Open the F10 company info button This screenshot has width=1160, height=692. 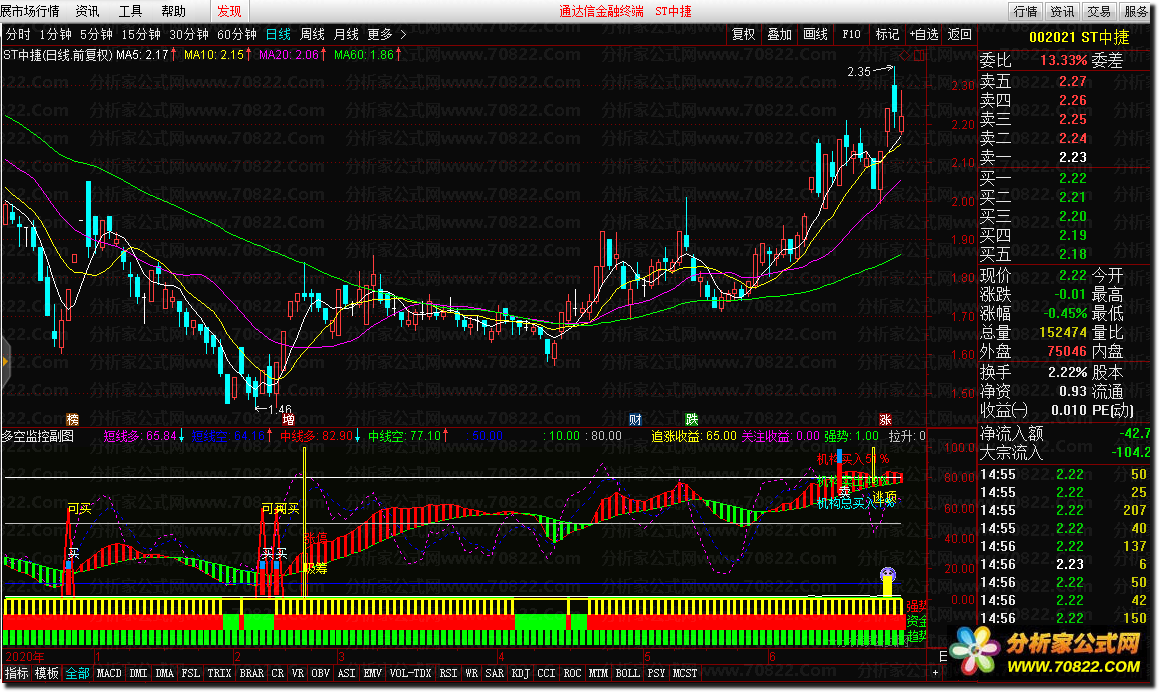(852, 34)
